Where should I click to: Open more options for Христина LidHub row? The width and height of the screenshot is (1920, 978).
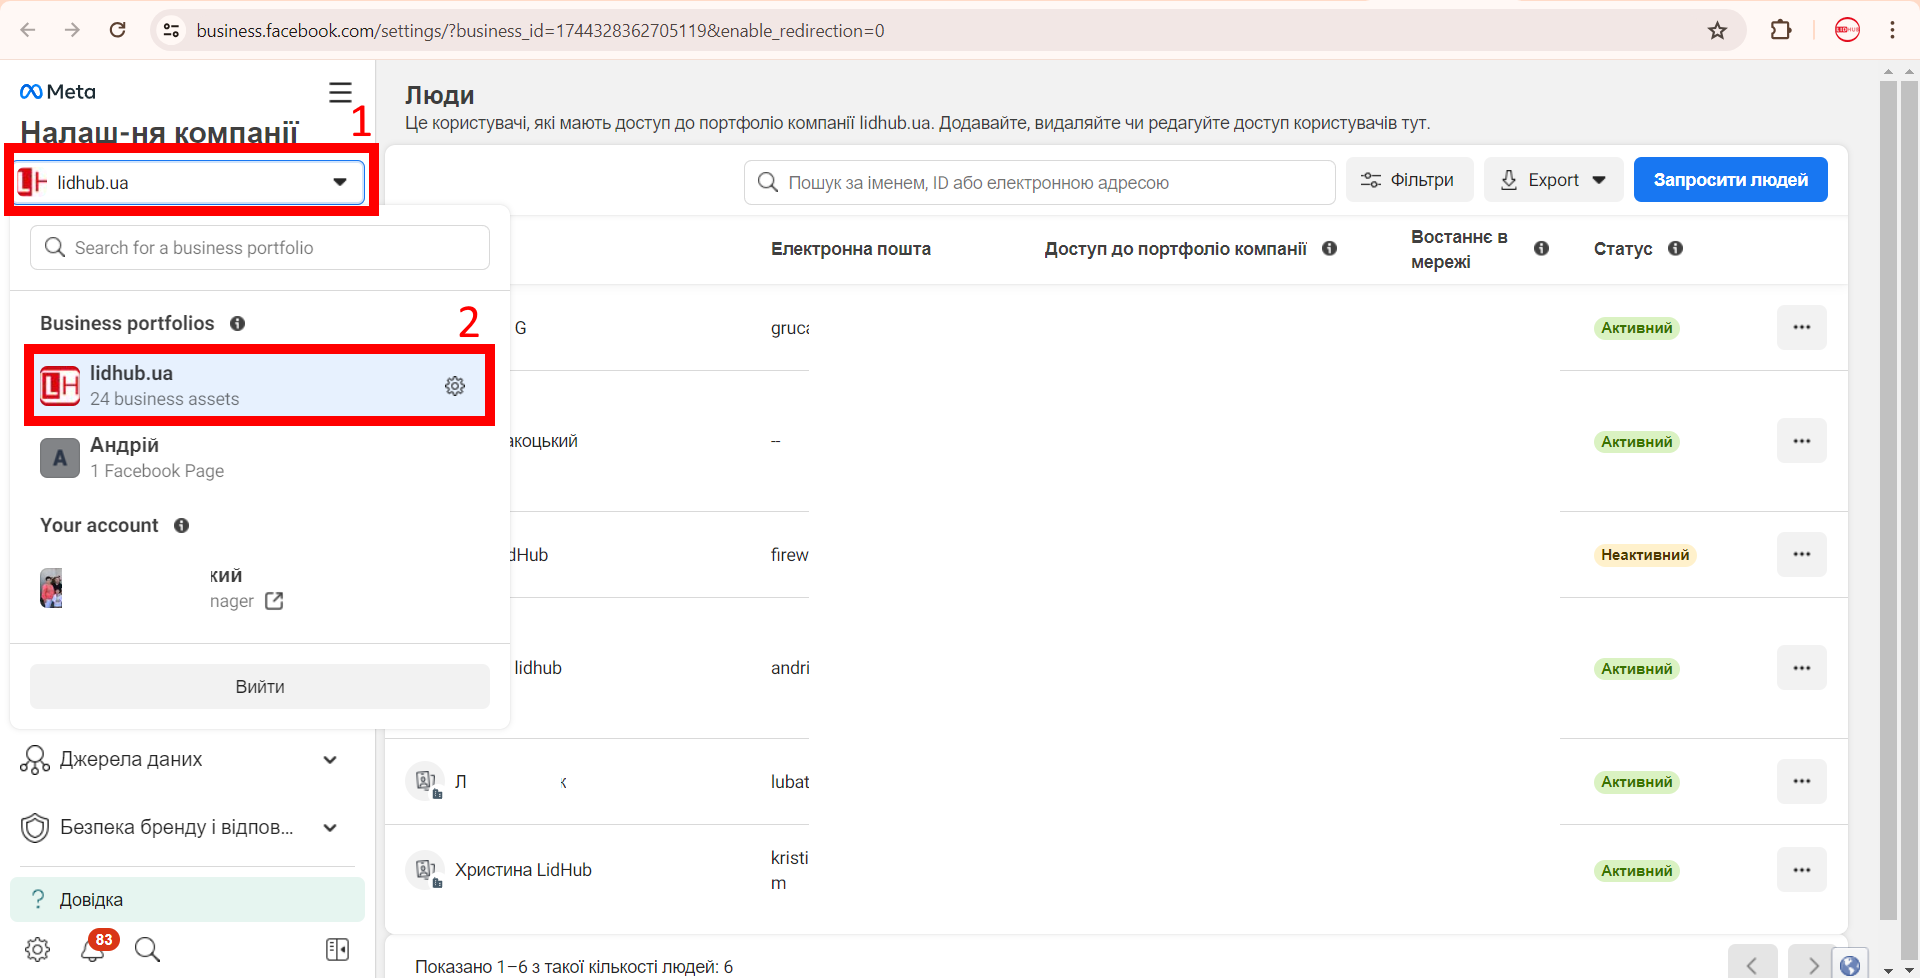pyautogui.click(x=1802, y=870)
